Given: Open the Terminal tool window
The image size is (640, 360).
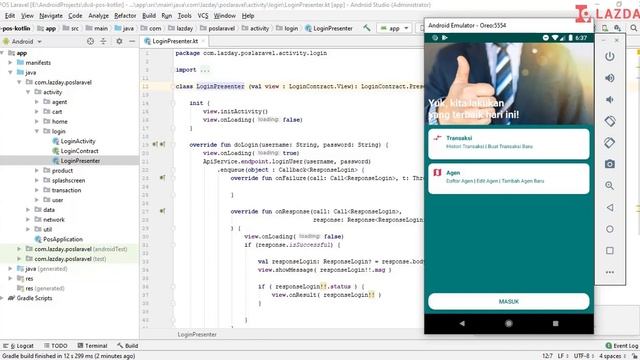Looking at the screenshot, I should tap(92, 346).
